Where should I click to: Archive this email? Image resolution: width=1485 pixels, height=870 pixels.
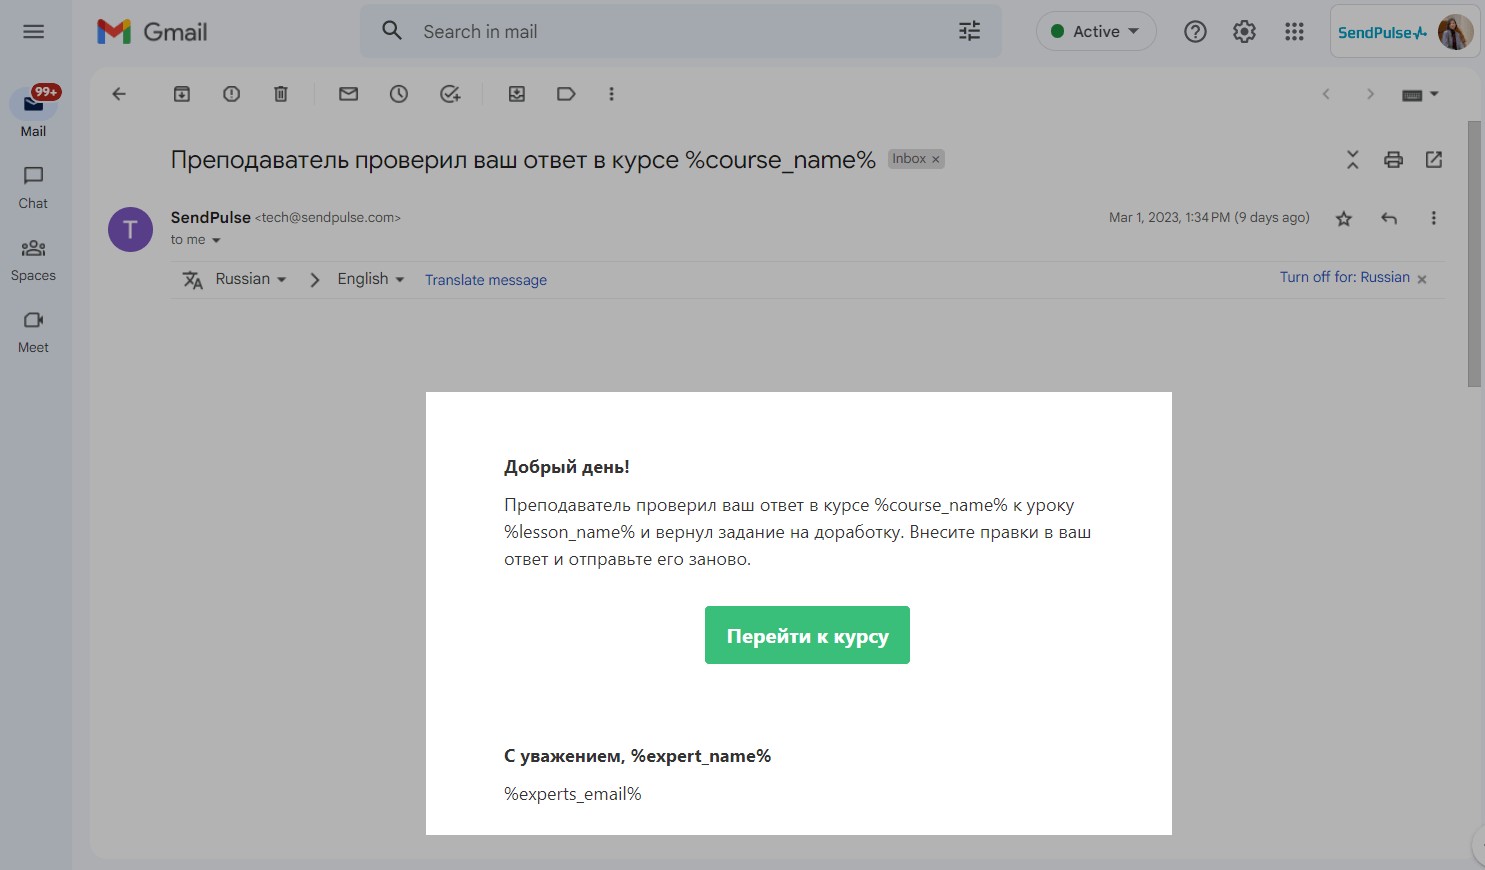(182, 94)
